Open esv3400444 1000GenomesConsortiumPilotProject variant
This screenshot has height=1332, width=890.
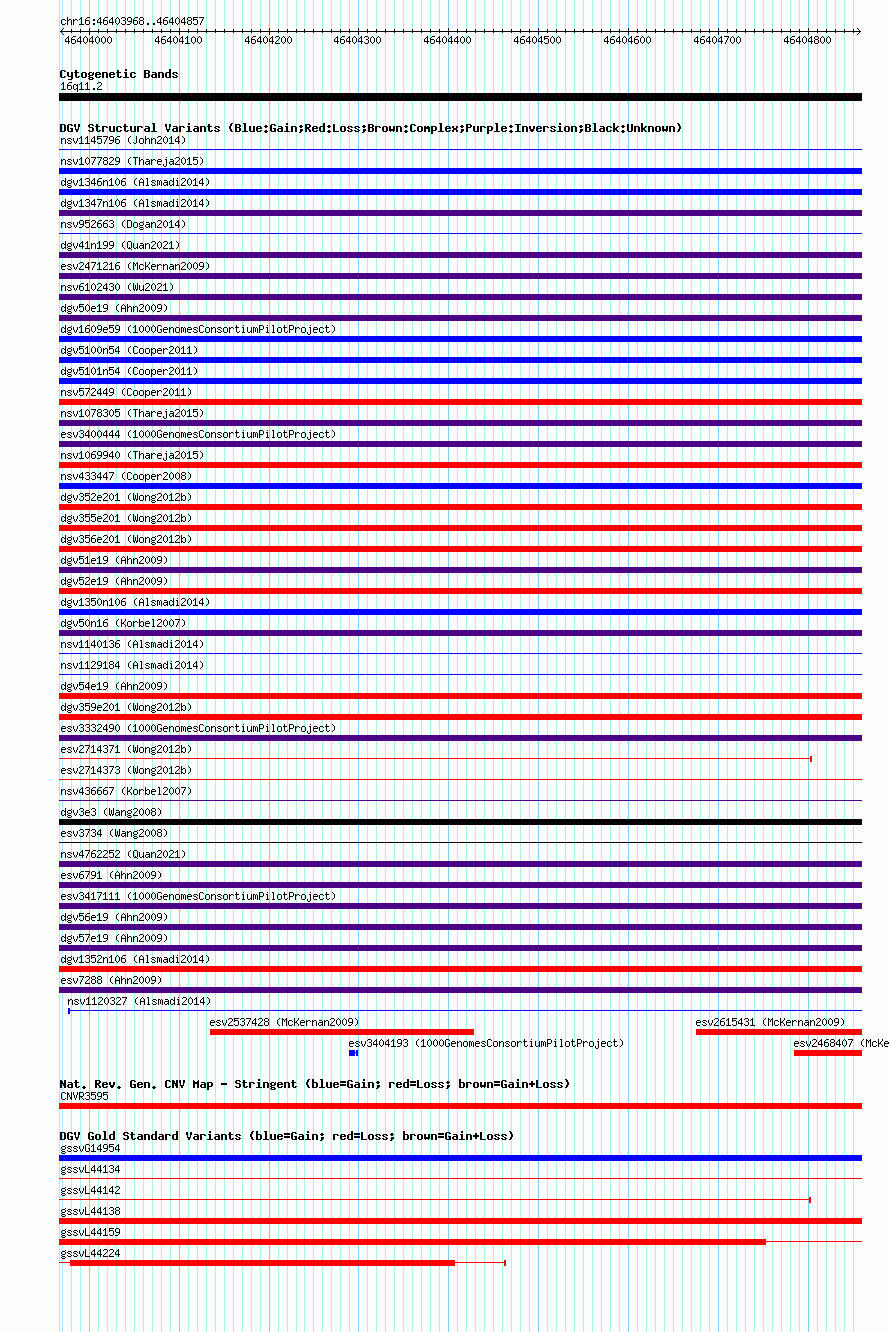pyautogui.click(x=198, y=434)
